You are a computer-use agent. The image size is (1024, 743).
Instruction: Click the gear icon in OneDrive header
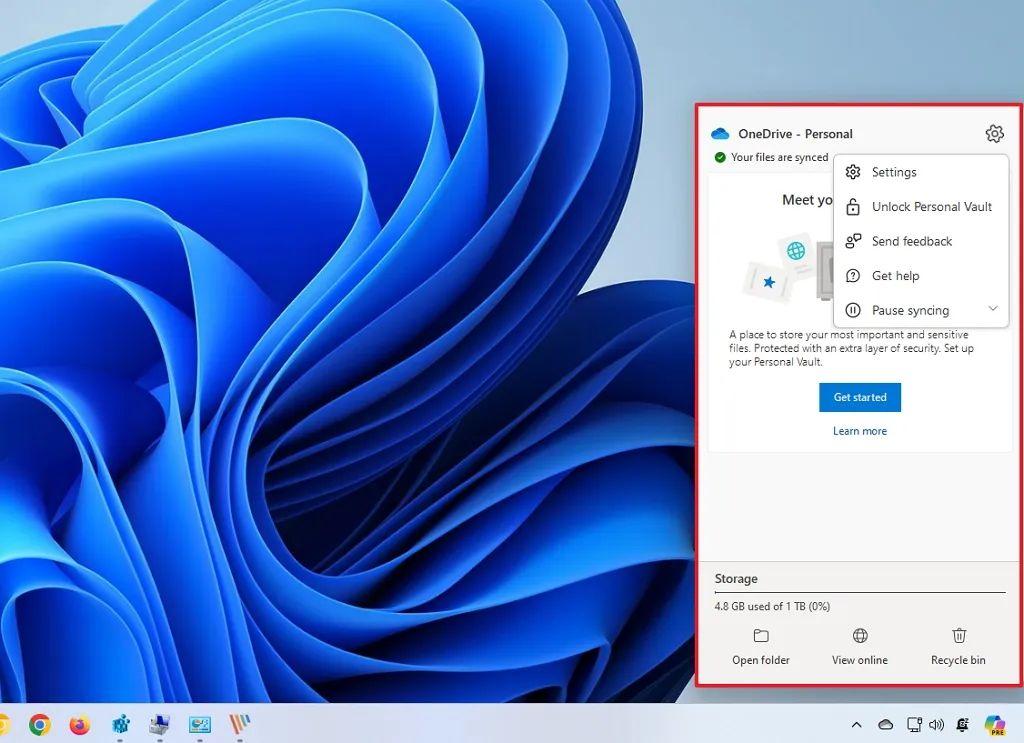coord(993,134)
